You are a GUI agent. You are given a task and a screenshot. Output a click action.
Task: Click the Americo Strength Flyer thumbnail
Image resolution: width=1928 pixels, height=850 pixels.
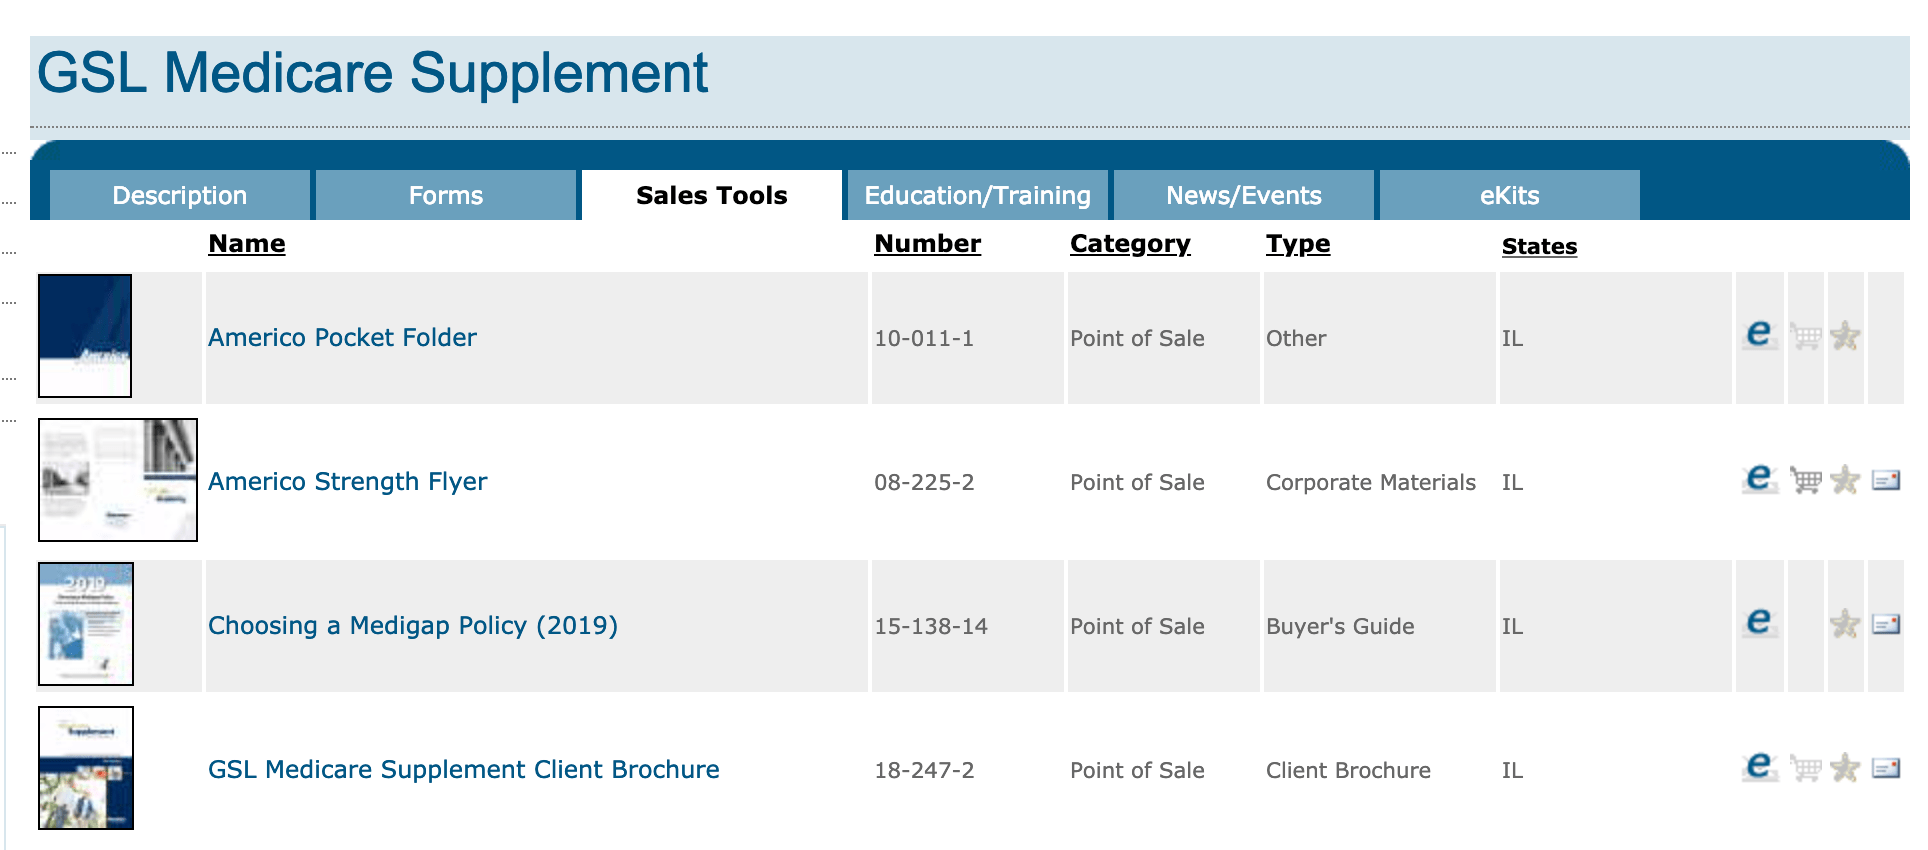(118, 480)
